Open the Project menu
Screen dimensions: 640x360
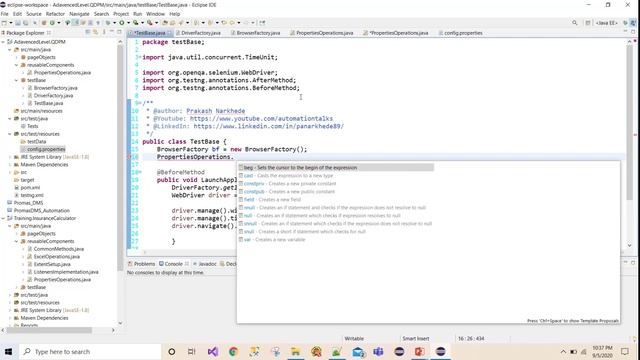coord(121,14)
